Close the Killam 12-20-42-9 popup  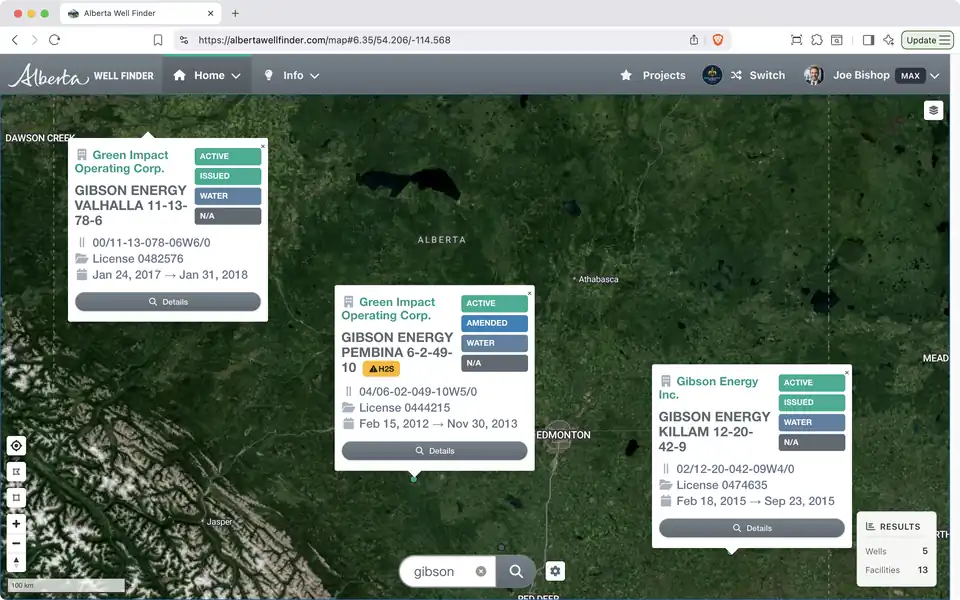[x=847, y=372]
